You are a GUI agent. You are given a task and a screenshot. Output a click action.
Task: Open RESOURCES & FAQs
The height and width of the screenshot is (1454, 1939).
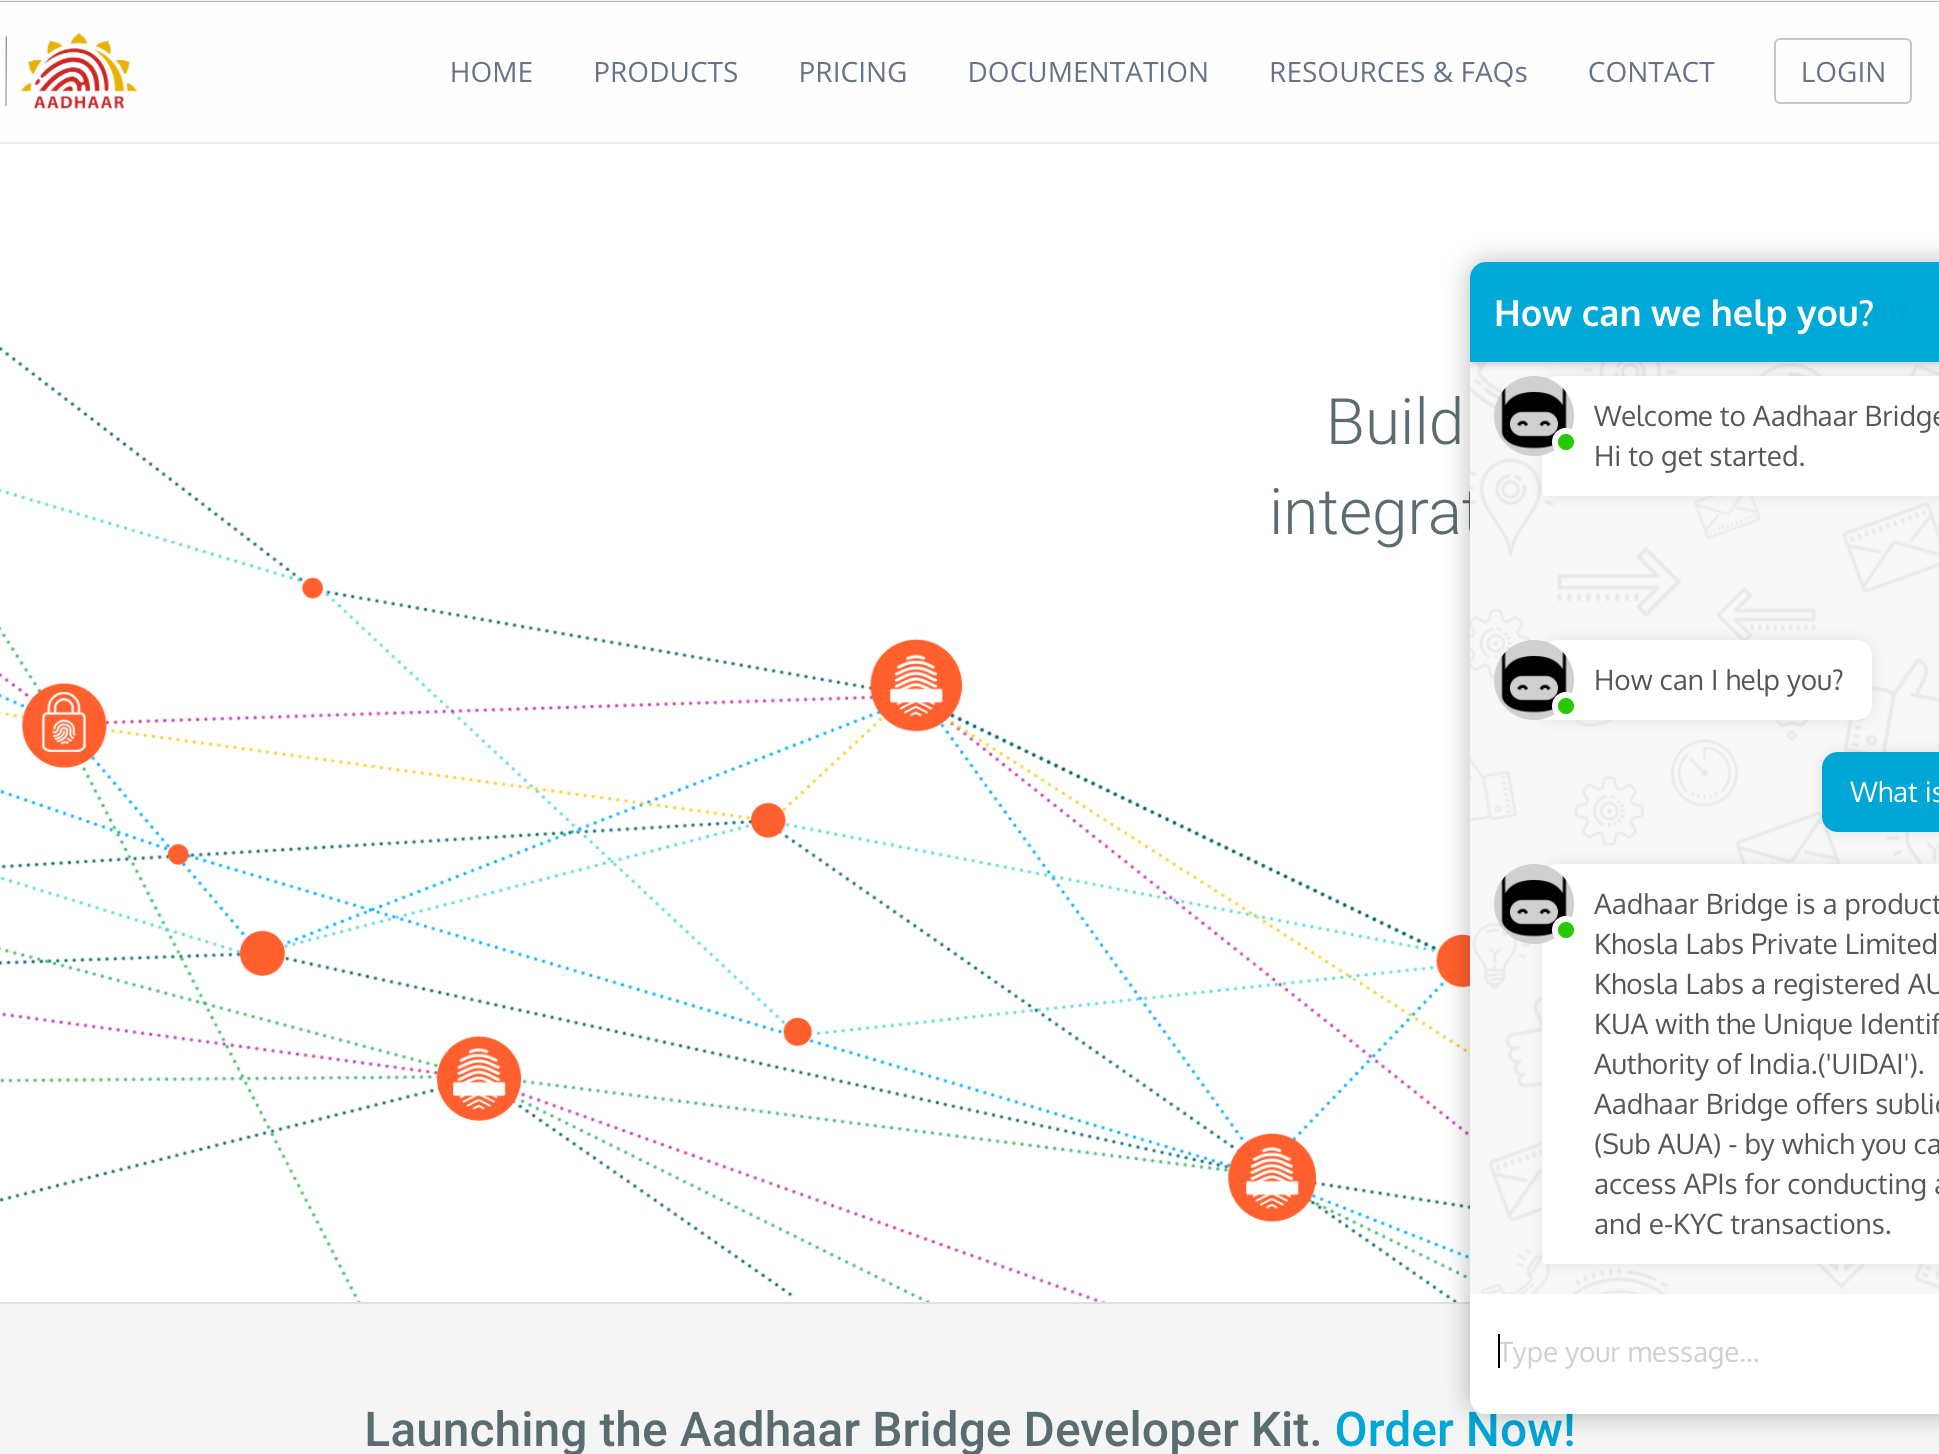(1398, 72)
